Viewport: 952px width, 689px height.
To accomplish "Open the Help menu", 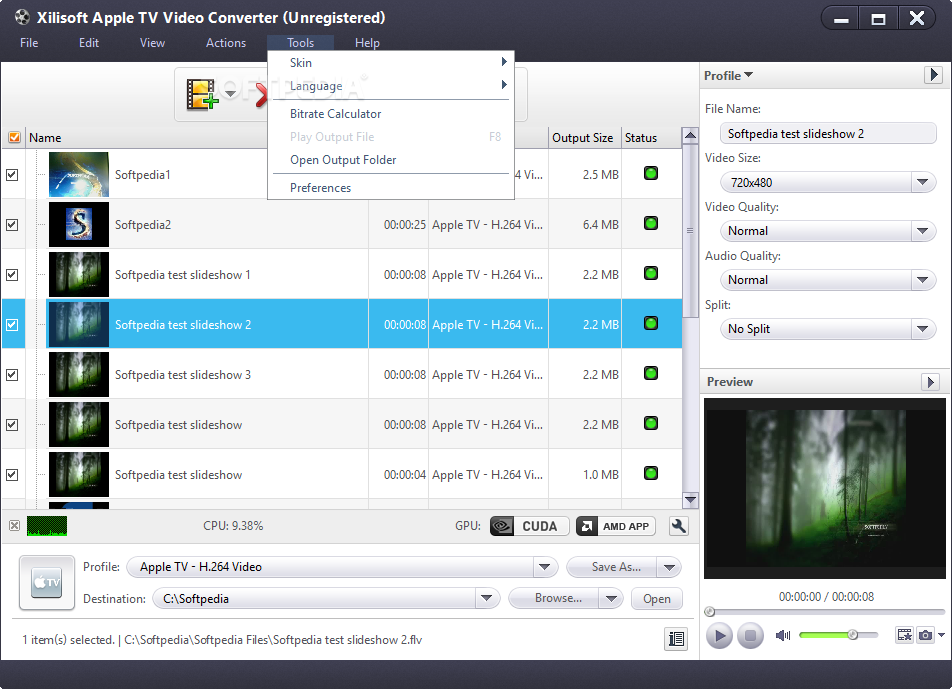I will [x=367, y=43].
